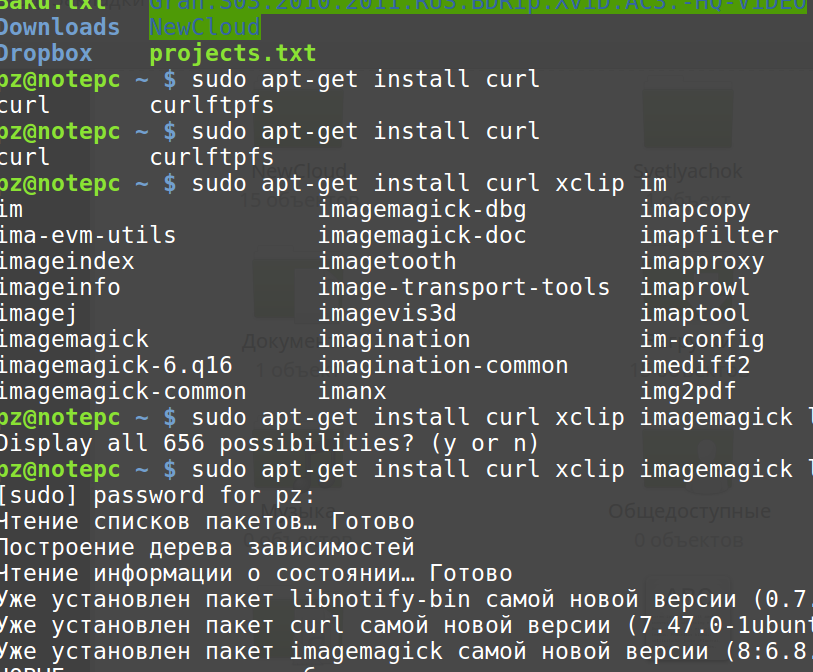Select the imaprowl package suggestion

(x=695, y=288)
